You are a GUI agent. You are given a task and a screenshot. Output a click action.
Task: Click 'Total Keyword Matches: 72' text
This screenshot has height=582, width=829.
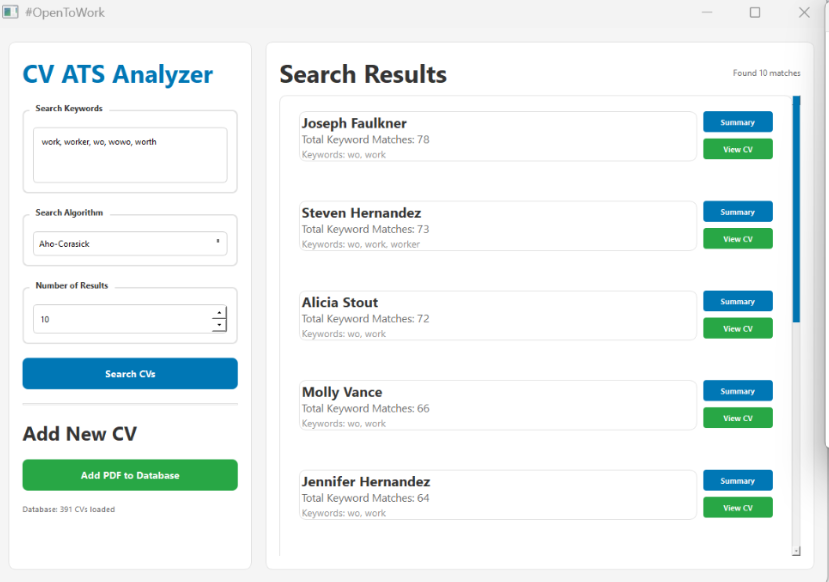pyautogui.click(x=365, y=319)
